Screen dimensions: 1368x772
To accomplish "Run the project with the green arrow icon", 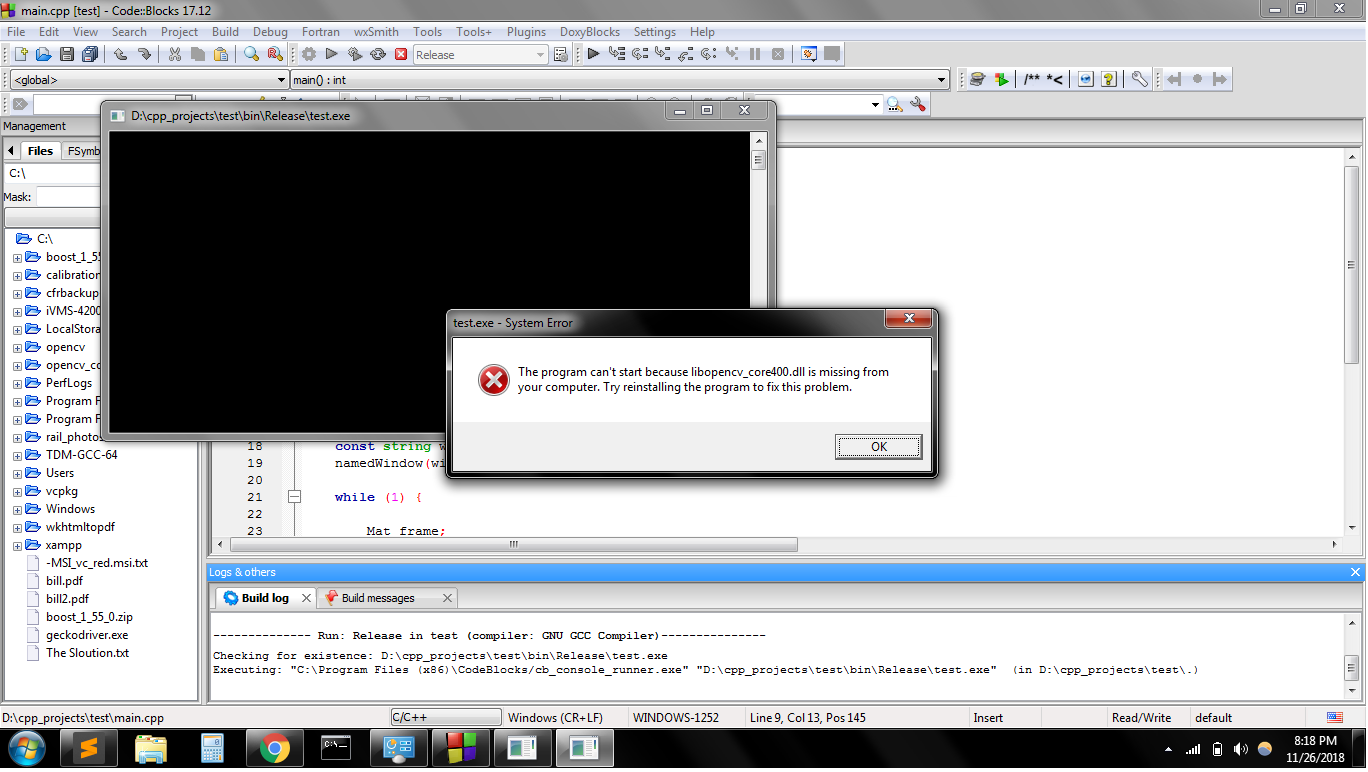I will pos(331,54).
